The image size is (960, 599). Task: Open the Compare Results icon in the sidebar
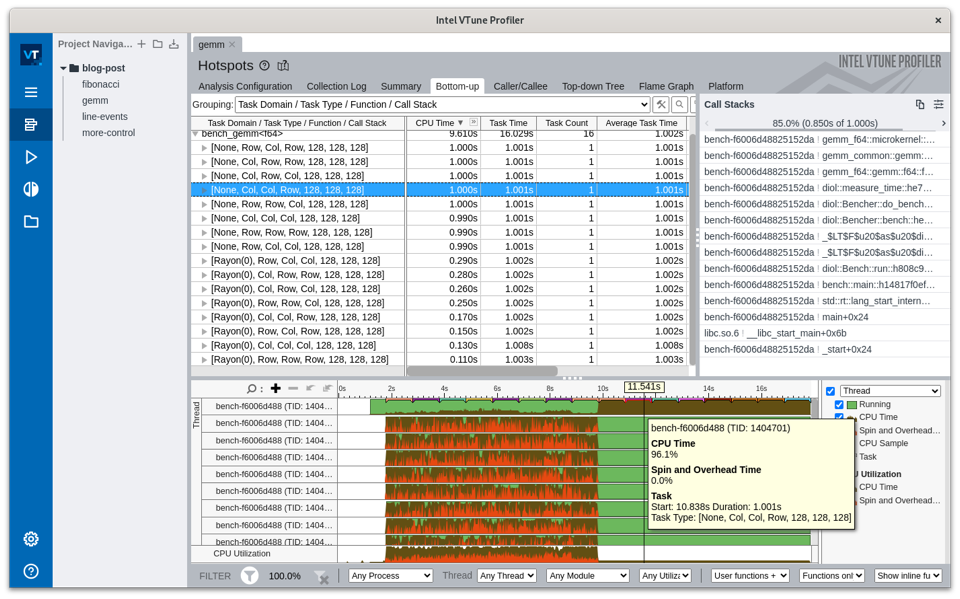pyautogui.click(x=31, y=189)
